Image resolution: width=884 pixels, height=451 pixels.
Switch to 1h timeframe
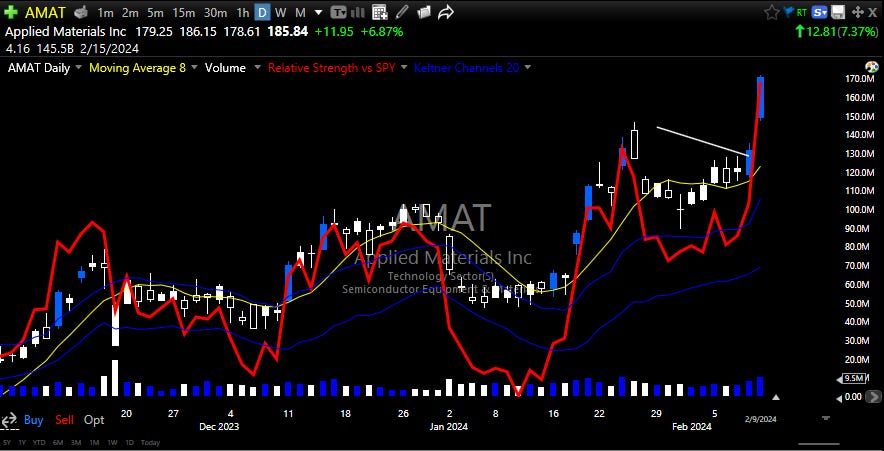(242, 12)
